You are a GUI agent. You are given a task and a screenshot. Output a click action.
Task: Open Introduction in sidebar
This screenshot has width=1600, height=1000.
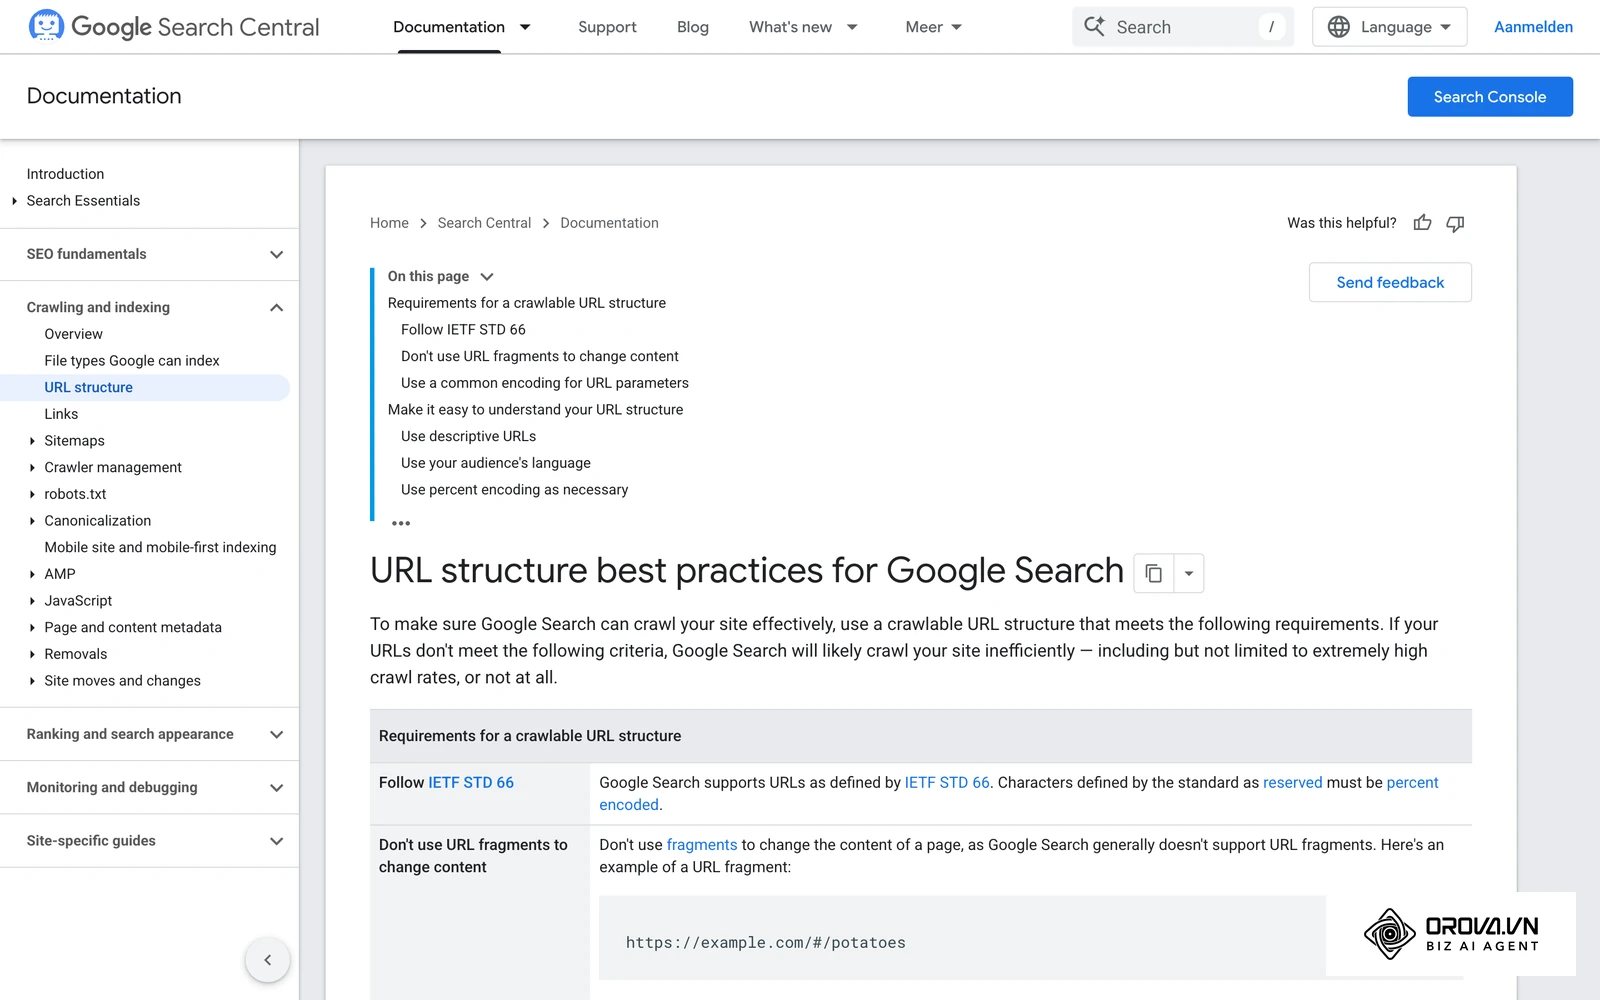point(65,174)
